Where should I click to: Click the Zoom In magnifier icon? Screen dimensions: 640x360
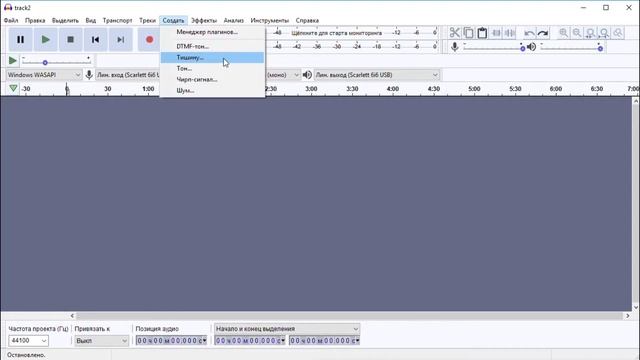[563, 33]
